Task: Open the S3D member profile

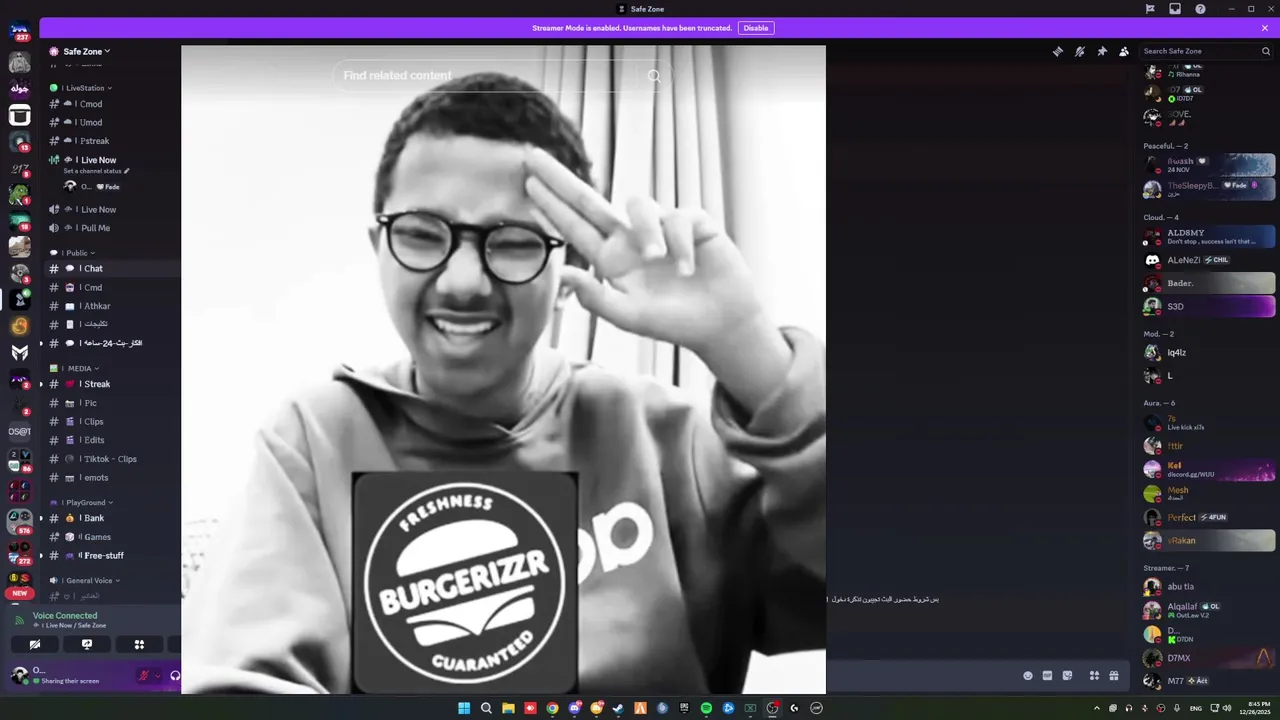Action: pyautogui.click(x=1209, y=306)
